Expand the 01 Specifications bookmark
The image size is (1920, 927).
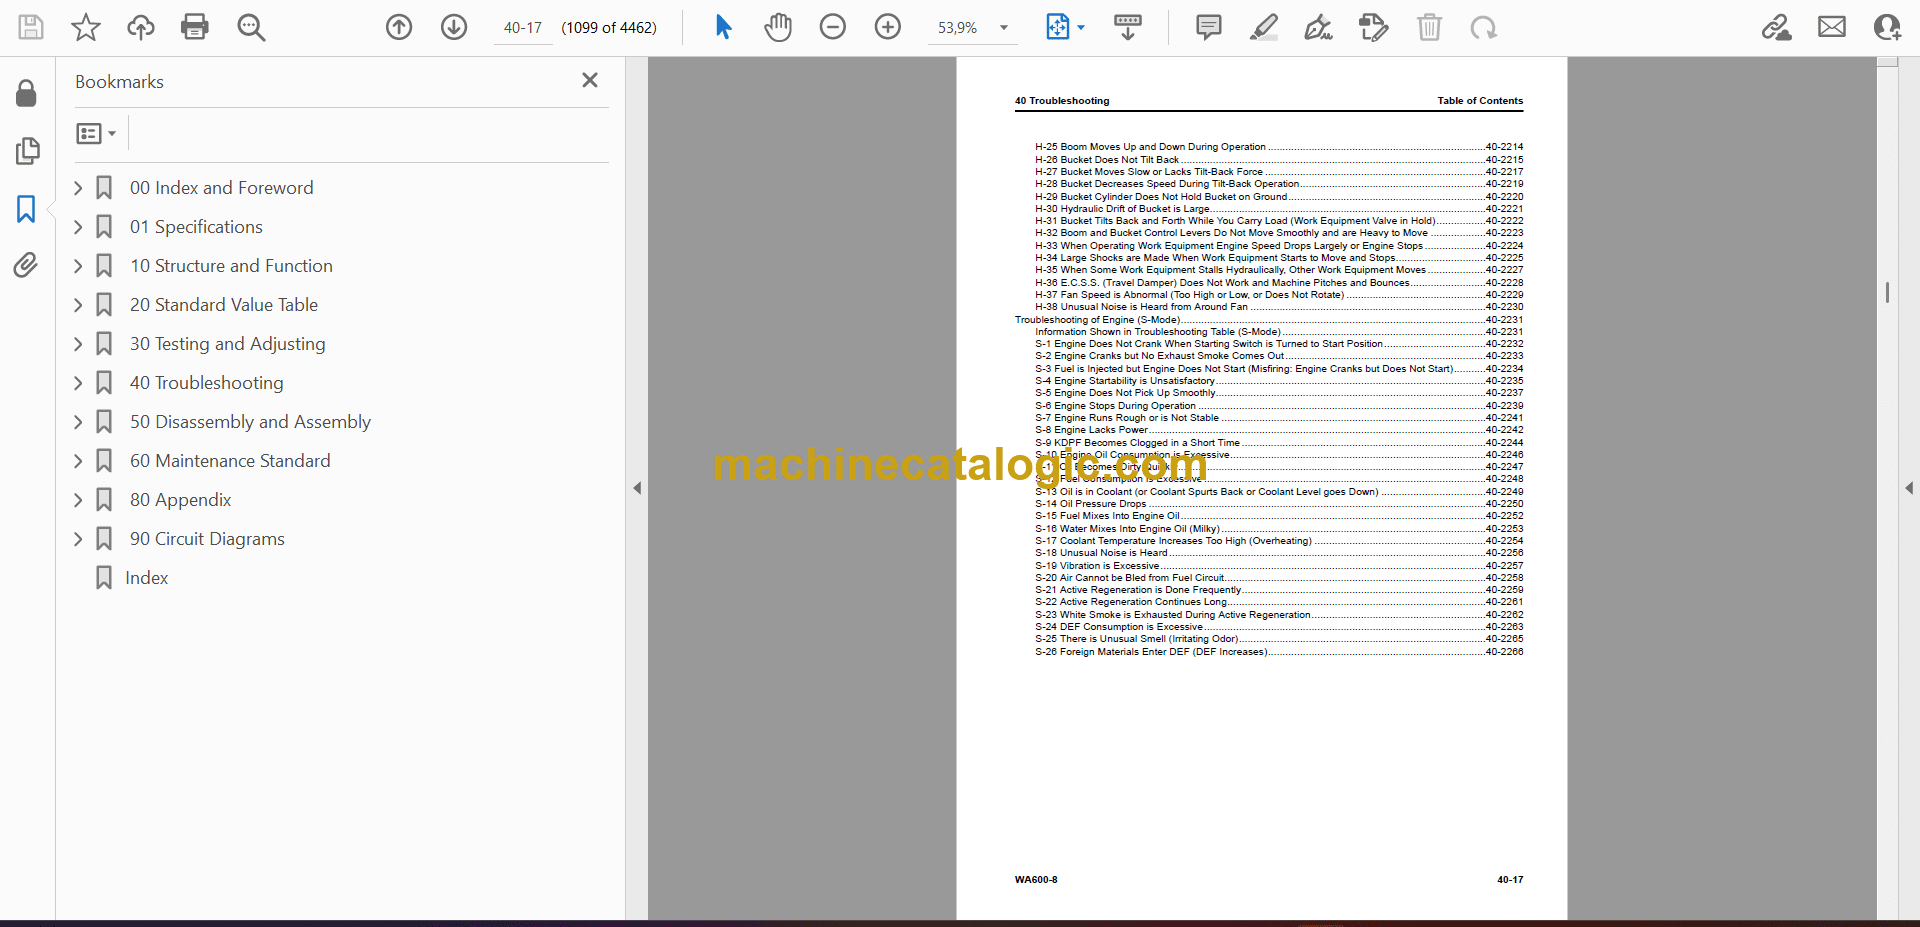click(78, 227)
